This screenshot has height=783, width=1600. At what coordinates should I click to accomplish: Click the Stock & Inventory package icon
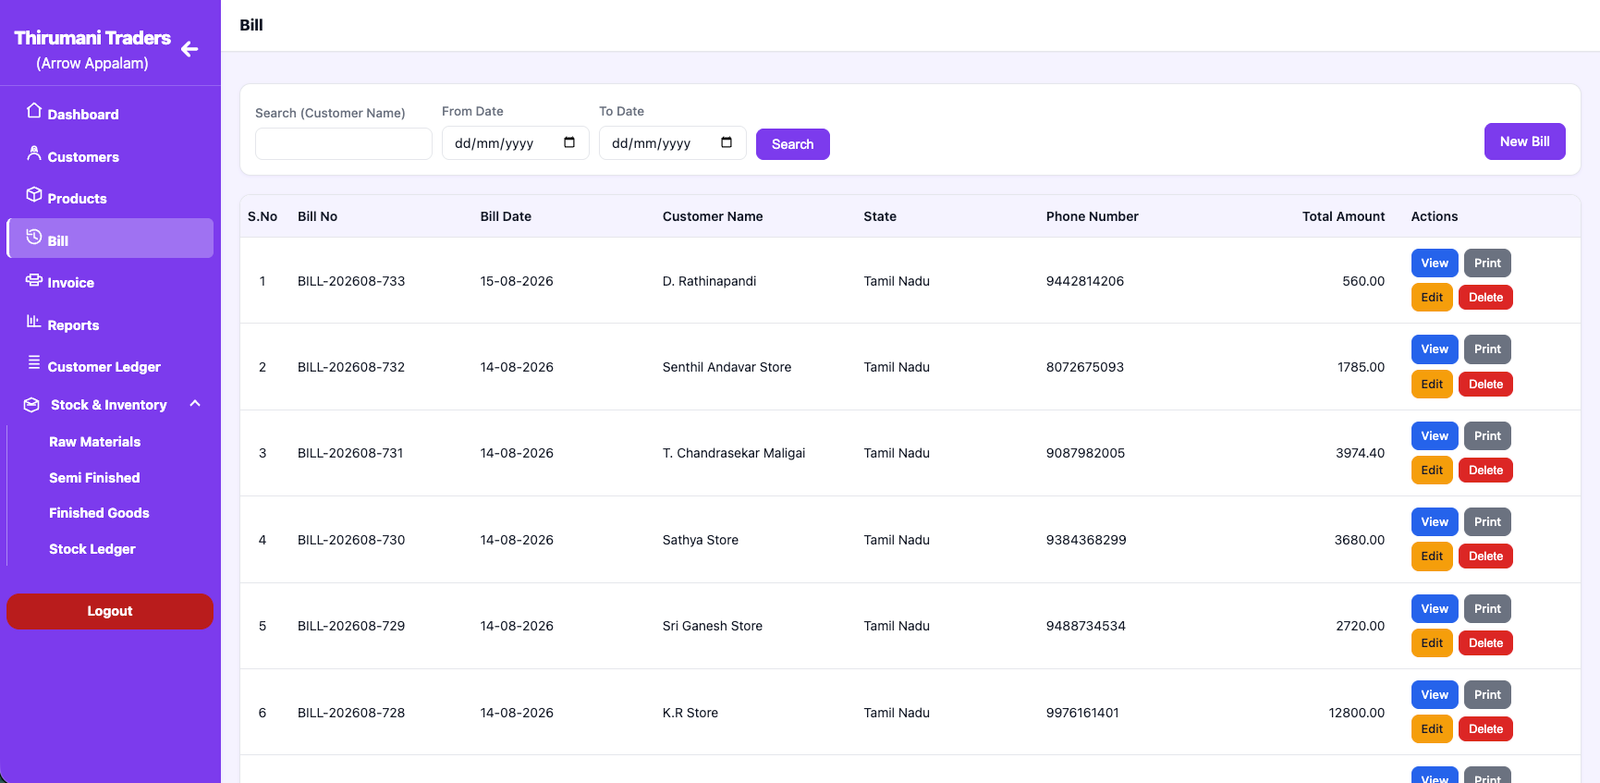pos(32,405)
